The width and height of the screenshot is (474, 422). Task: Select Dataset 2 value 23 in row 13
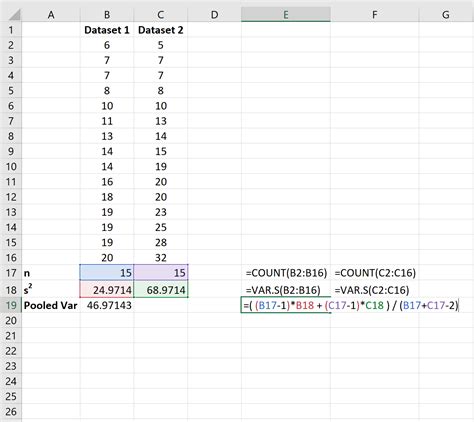point(161,212)
